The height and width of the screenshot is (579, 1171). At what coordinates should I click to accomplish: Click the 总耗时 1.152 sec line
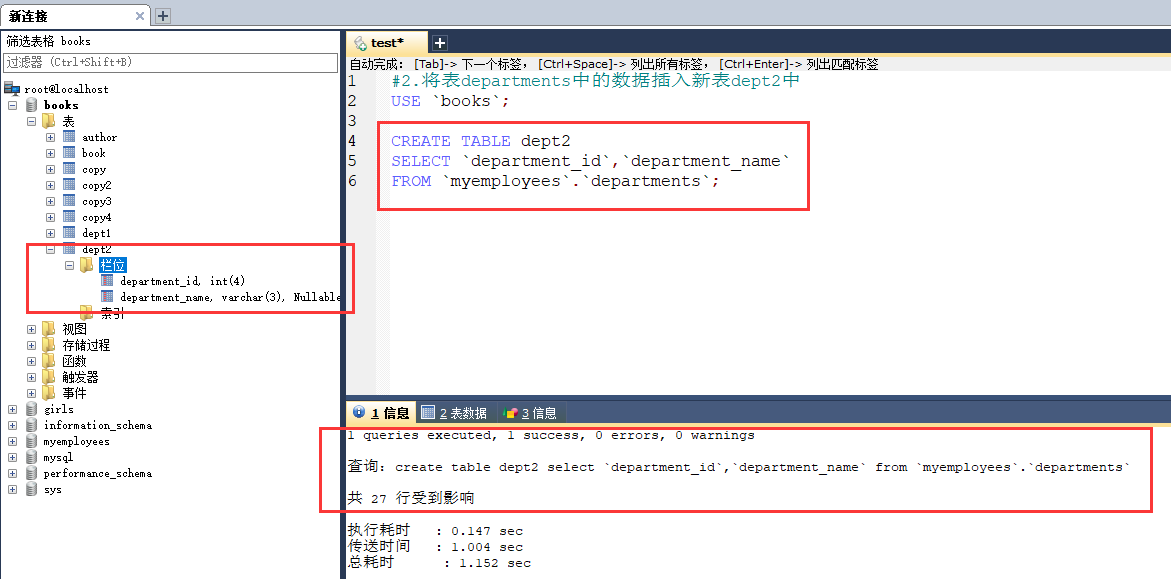[x=439, y=563]
